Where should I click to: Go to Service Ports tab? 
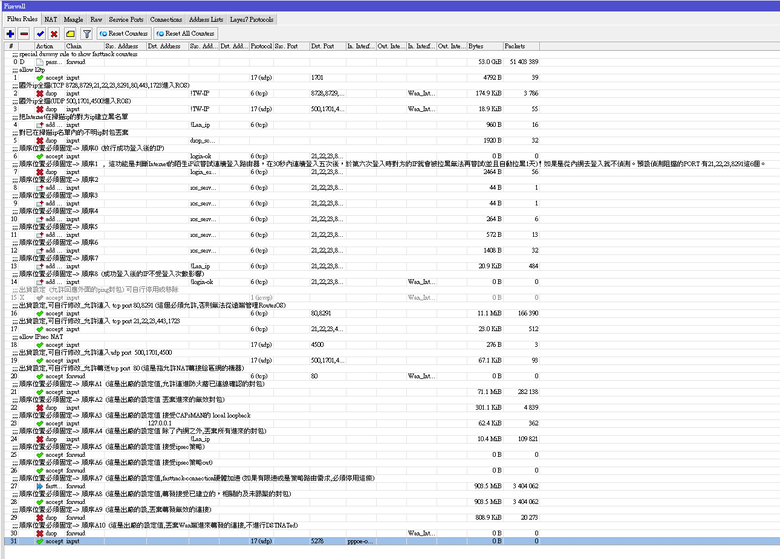[126, 19]
